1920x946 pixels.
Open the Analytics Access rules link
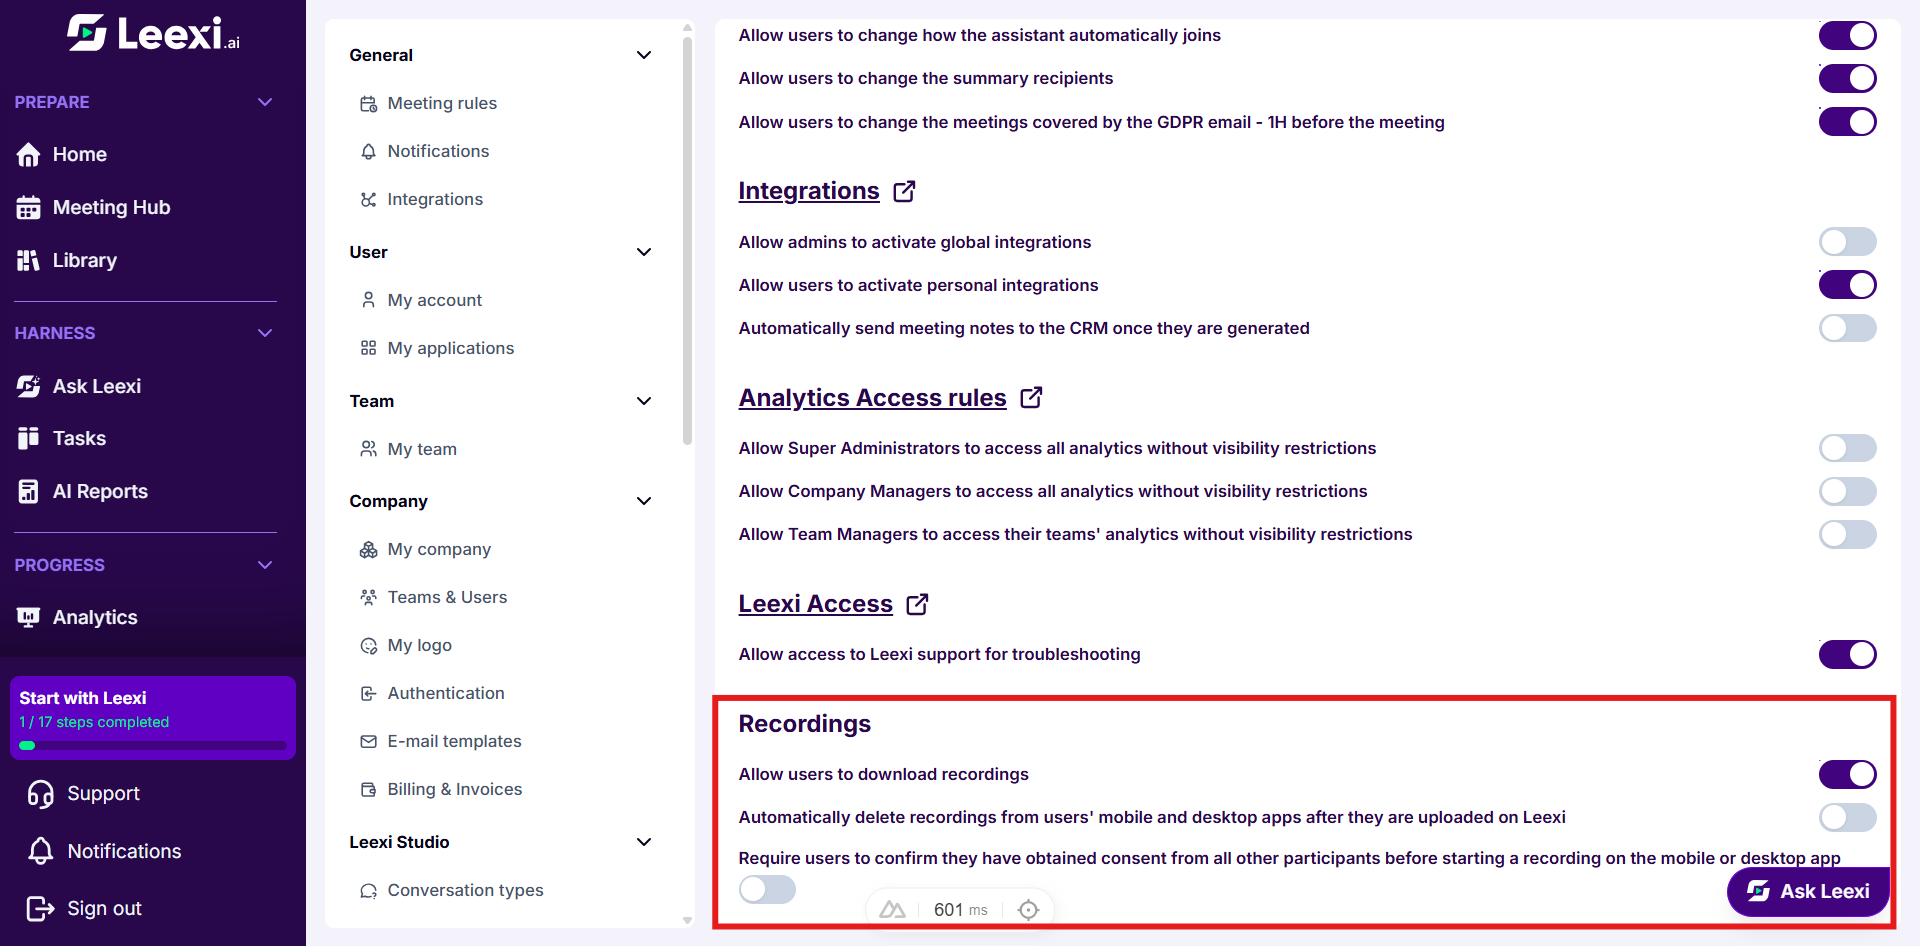tap(872, 398)
